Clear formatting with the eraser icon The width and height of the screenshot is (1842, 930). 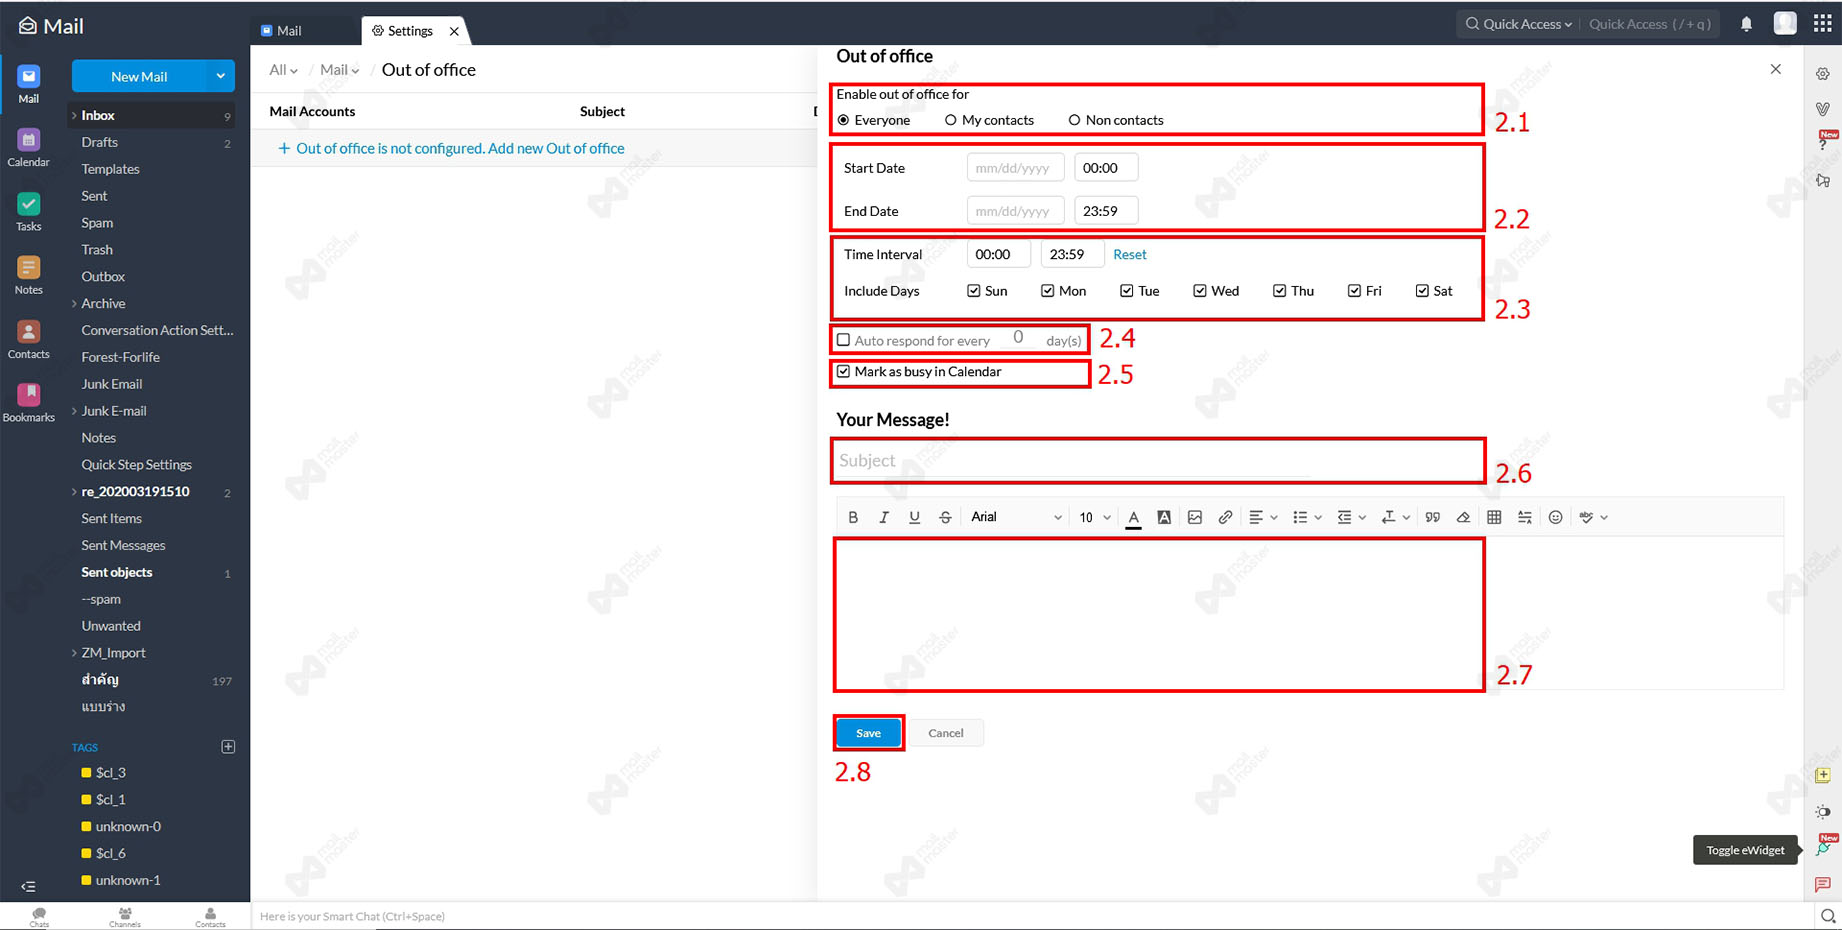point(1463,517)
